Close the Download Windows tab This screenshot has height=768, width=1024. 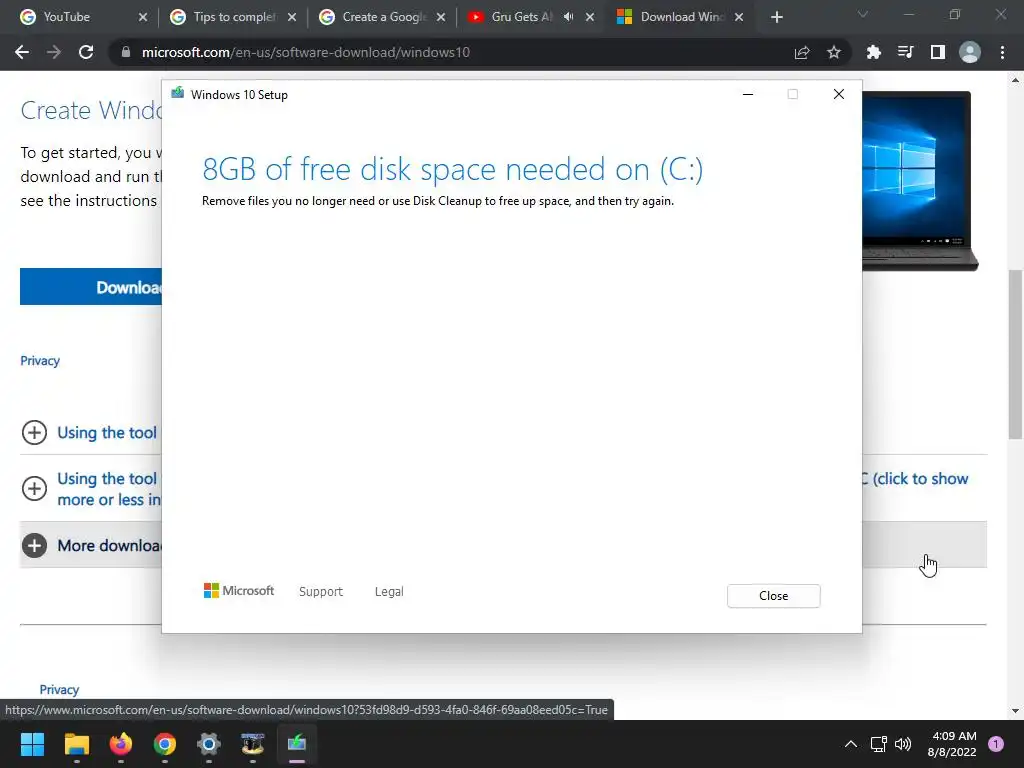tap(739, 17)
